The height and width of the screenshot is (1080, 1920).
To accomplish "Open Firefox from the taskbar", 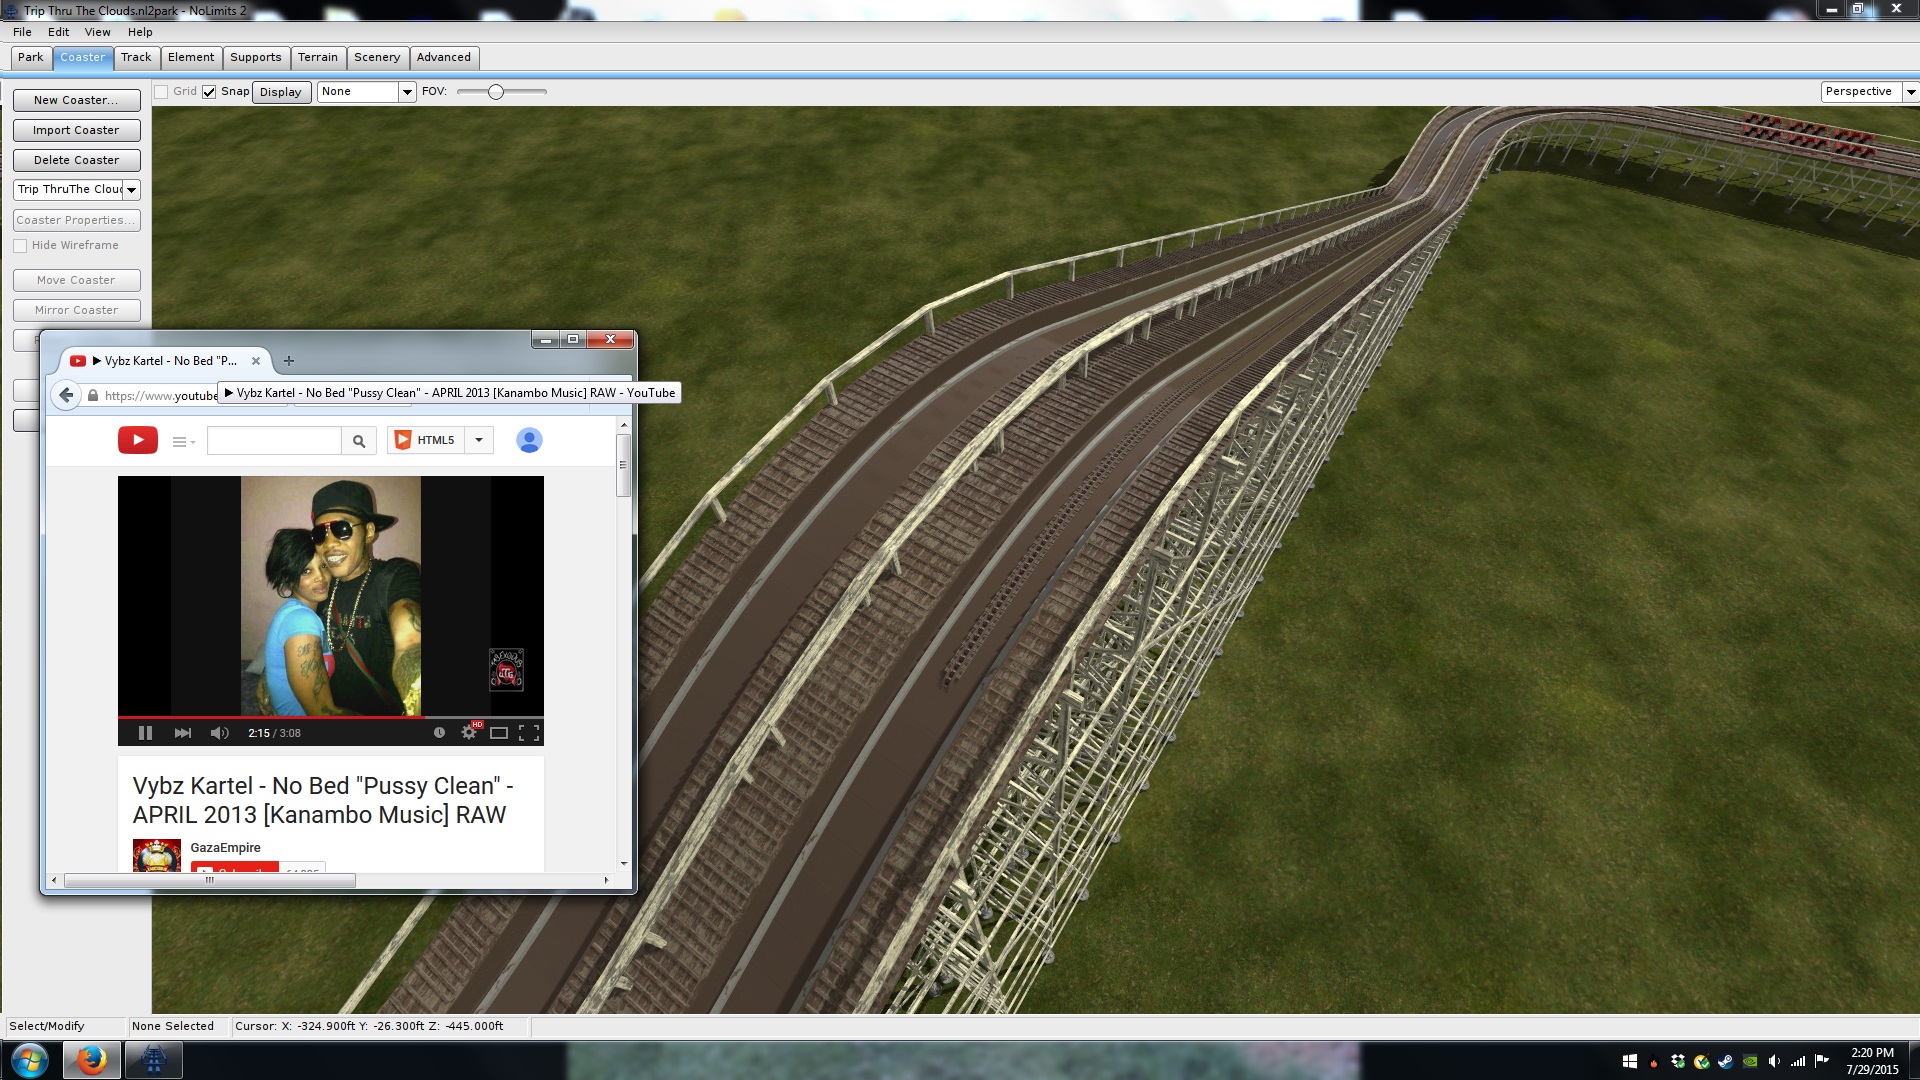I will (x=92, y=1059).
